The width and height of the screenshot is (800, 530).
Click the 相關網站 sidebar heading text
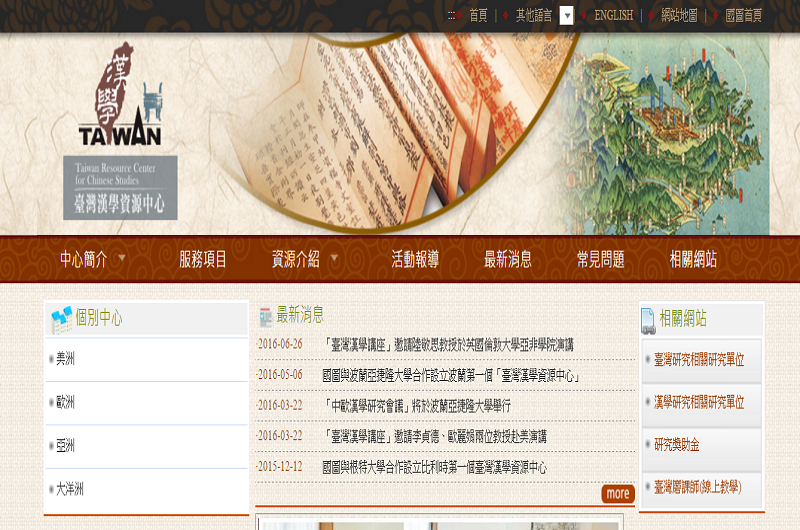683,318
